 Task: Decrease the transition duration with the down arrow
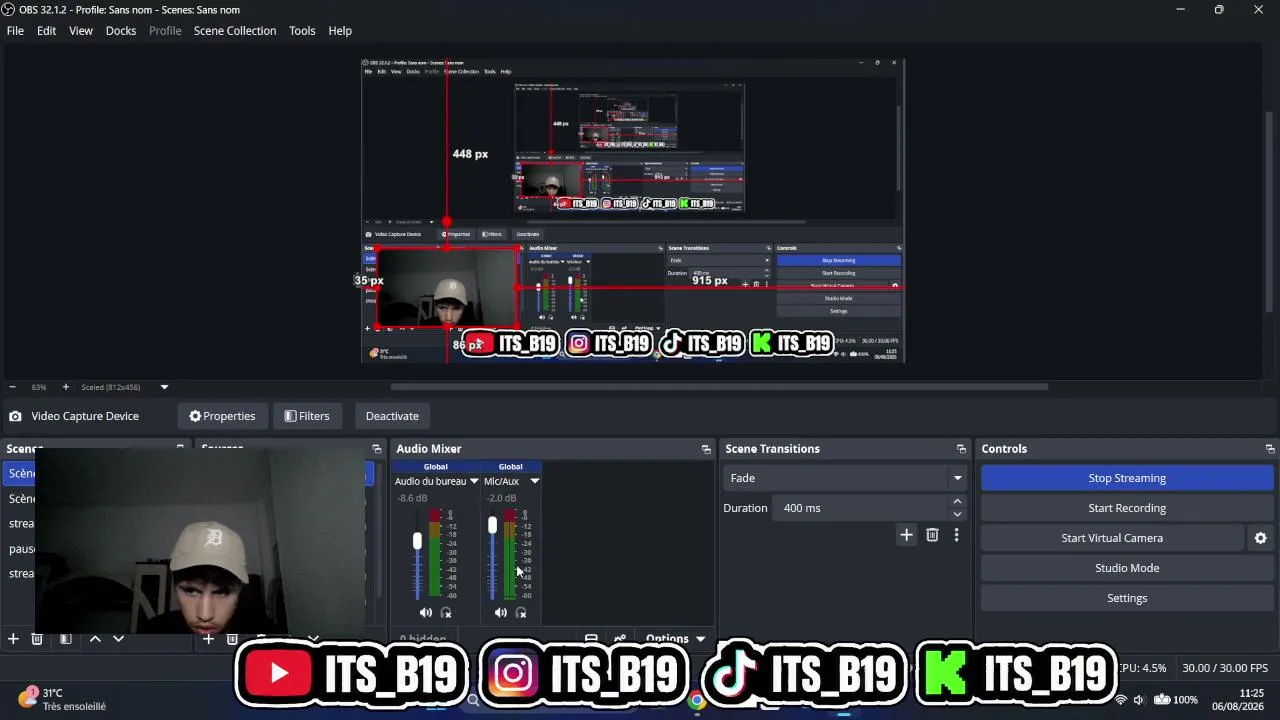click(x=957, y=514)
